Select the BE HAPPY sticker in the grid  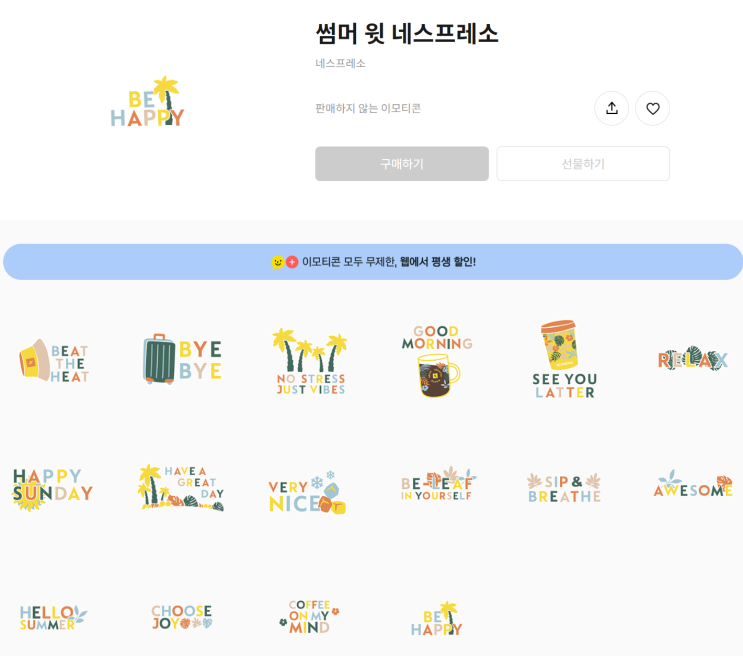(436, 619)
